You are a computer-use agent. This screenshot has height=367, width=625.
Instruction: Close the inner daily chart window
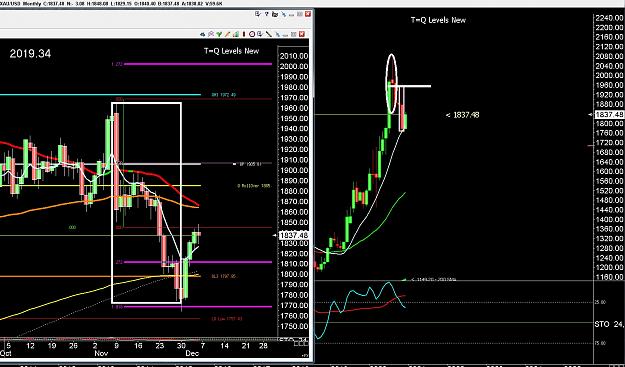point(302,34)
